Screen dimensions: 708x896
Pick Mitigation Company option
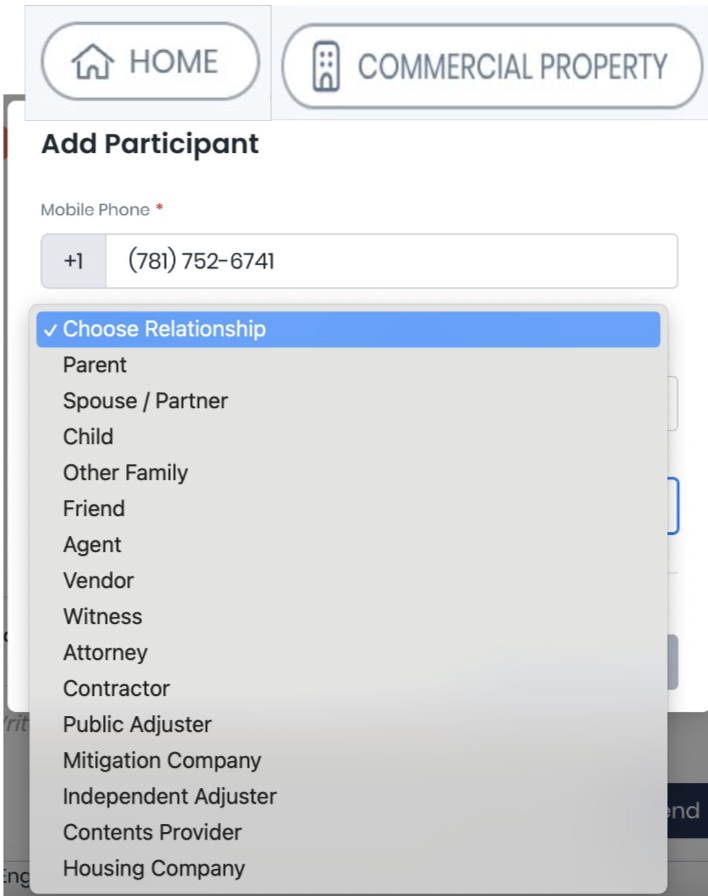coord(162,761)
